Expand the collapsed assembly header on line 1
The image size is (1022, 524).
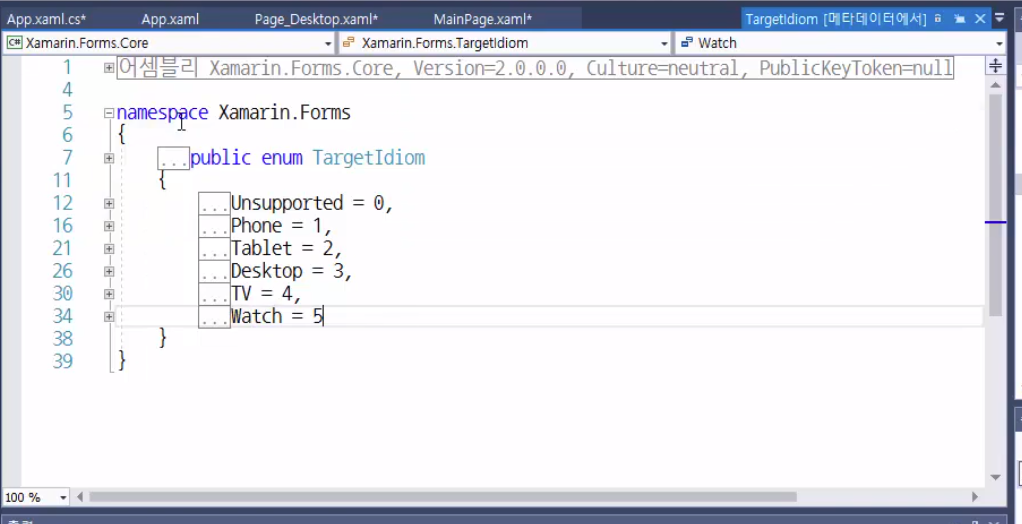tap(109, 68)
